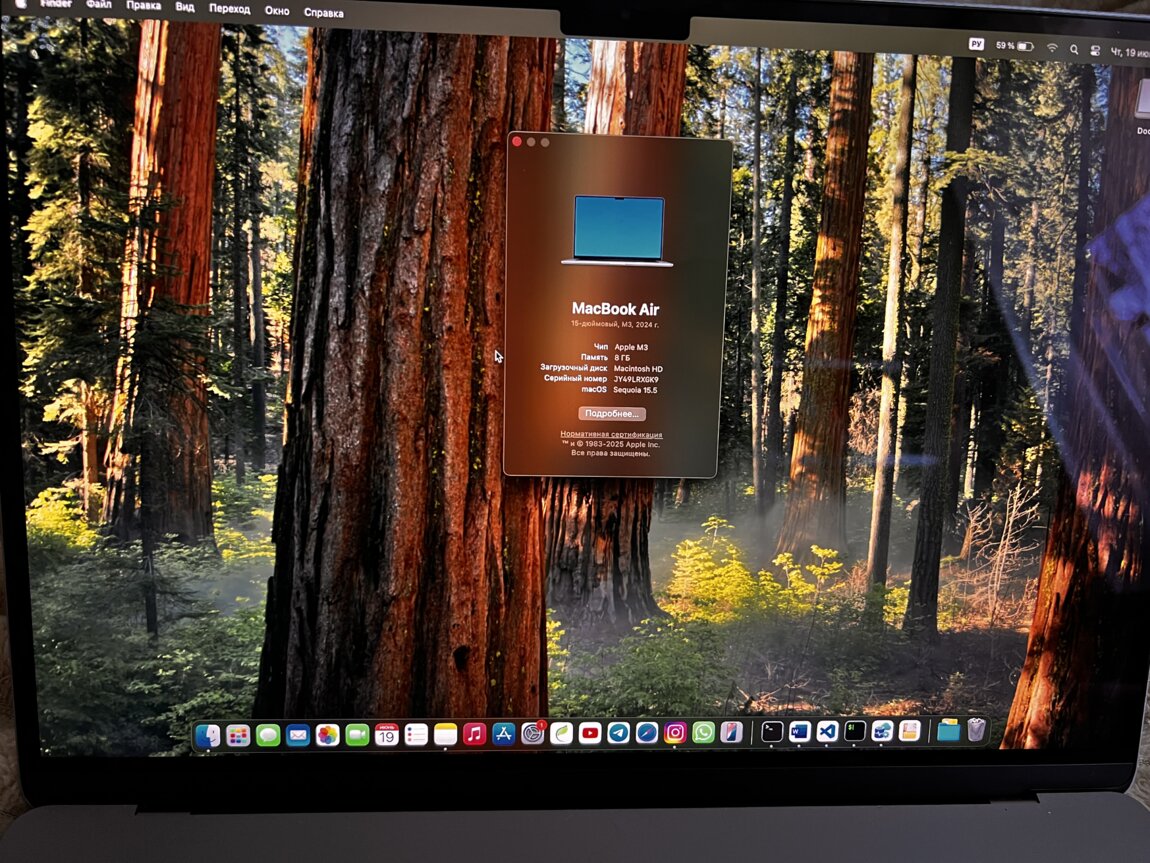
Task: Open WhatsApp in the Dock
Action: 704,733
